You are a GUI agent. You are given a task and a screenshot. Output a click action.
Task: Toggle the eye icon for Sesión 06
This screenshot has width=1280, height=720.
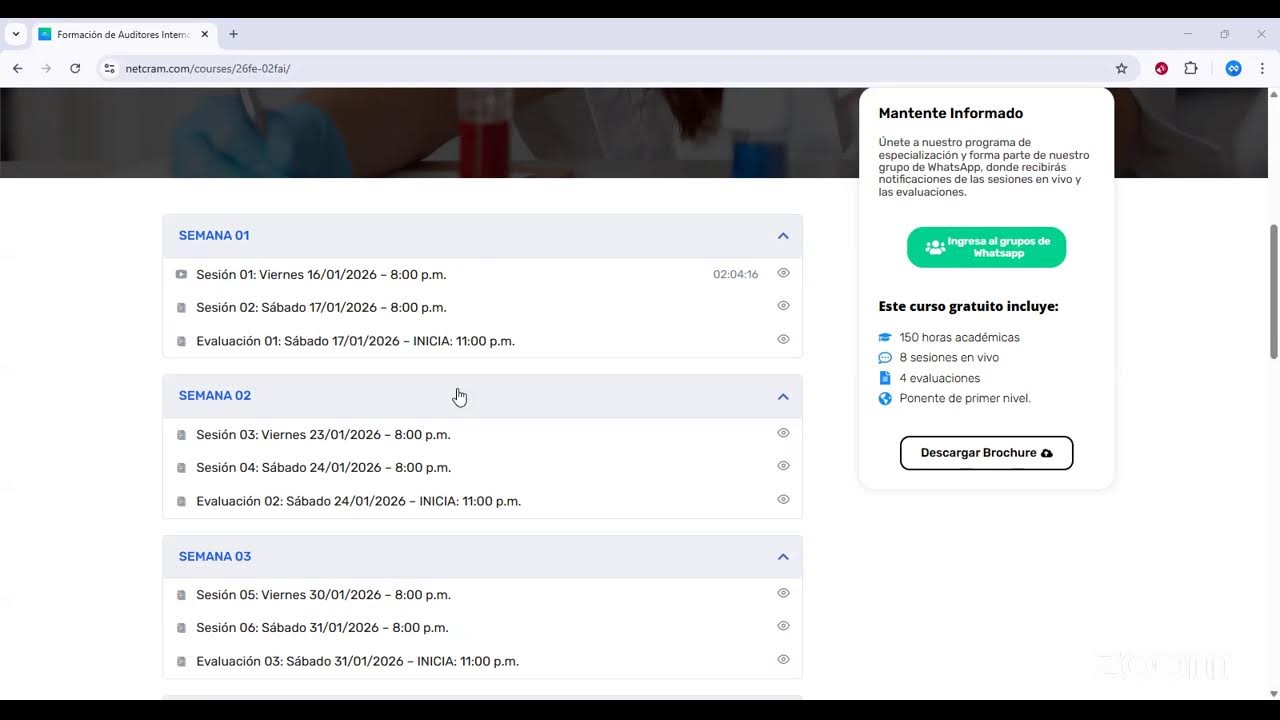(x=784, y=626)
